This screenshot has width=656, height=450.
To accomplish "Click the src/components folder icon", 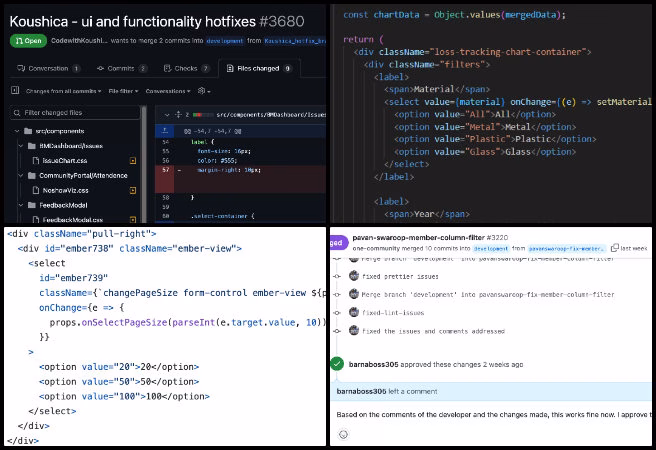I will pyautogui.click(x=28, y=131).
